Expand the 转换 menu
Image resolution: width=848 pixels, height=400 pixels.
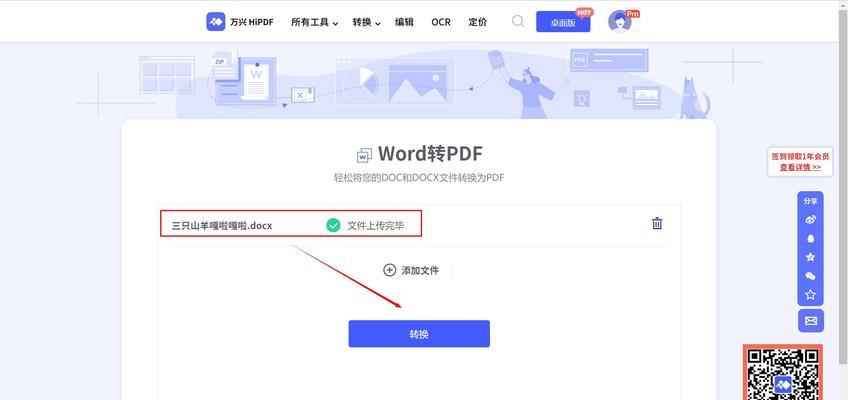pyautogui.click(x=367, y=22)
